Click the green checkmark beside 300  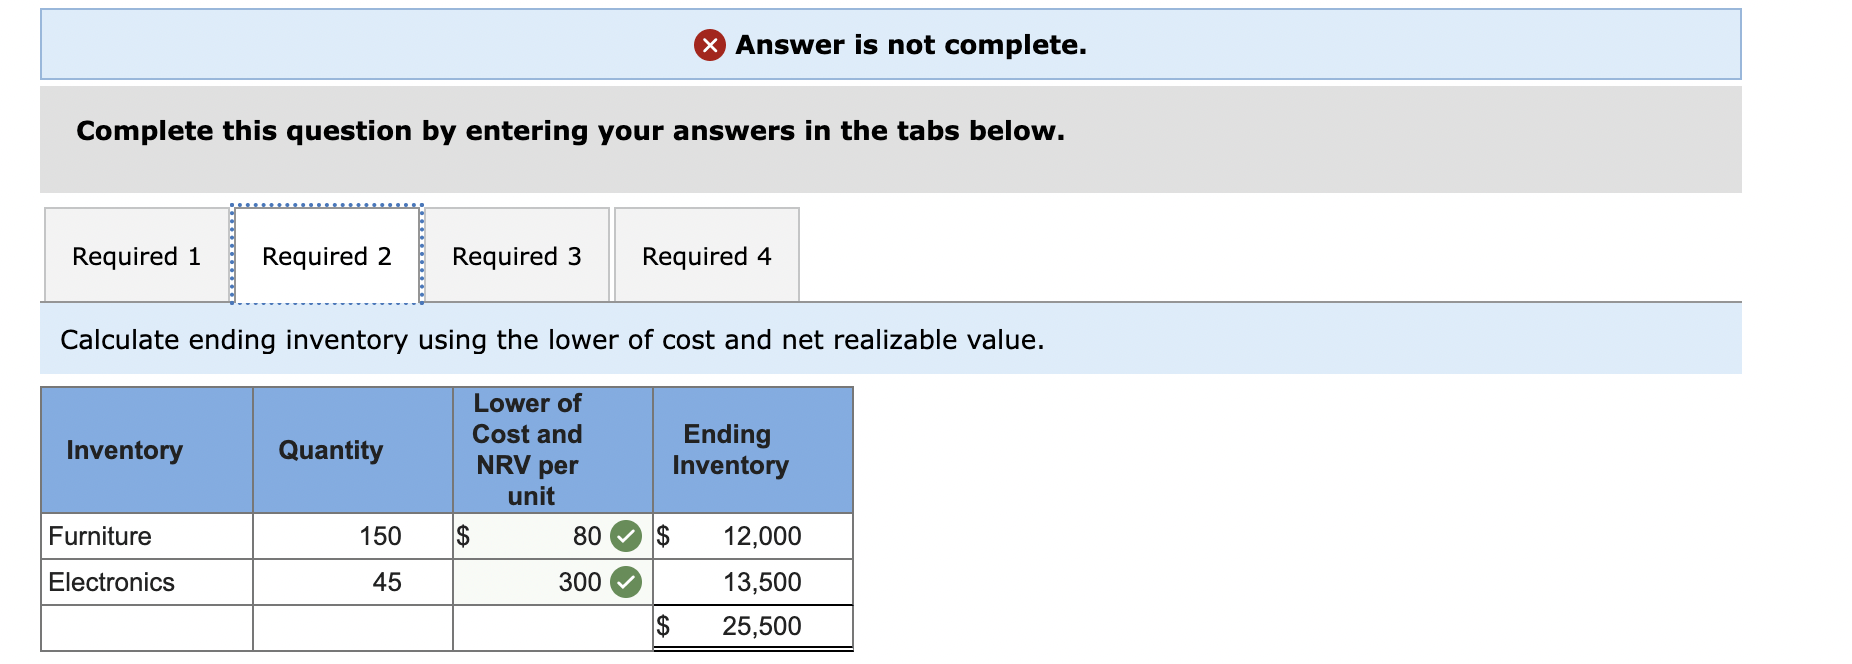[x=626, y=582]
